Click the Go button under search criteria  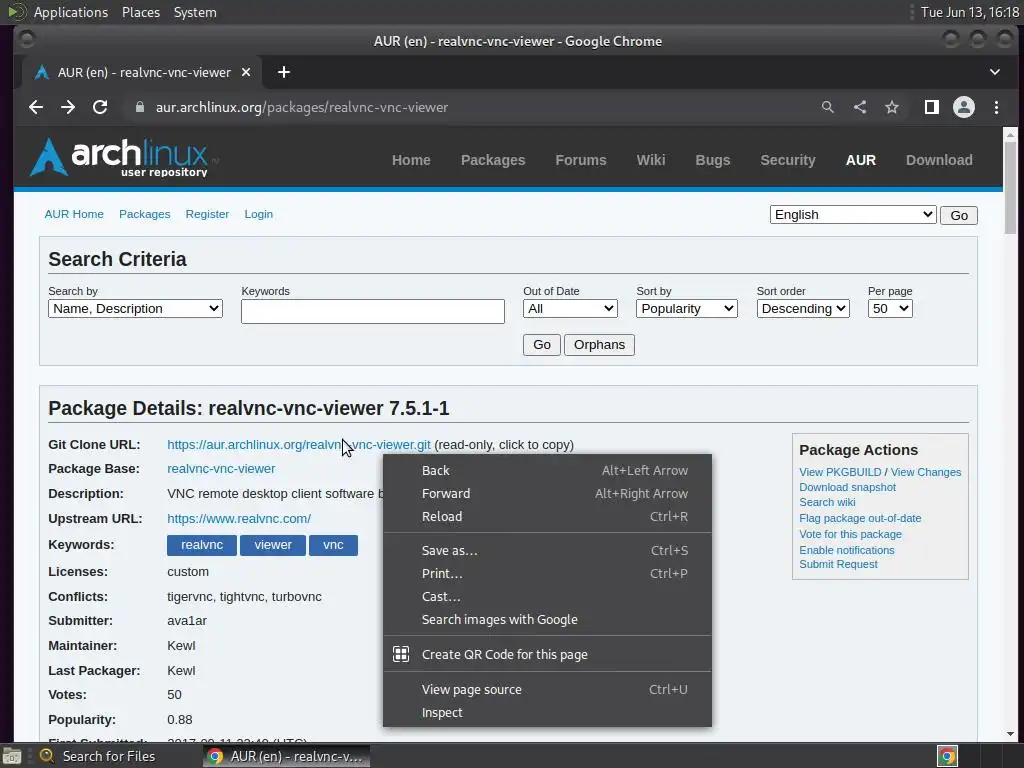click(x=541, y=345)
